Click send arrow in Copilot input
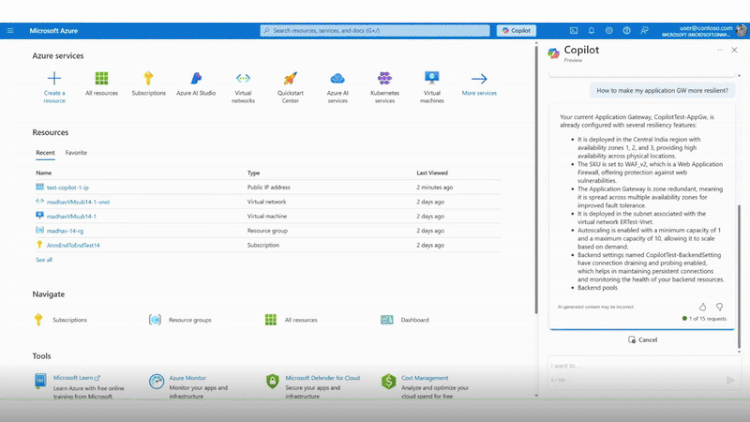The width and height of the screenshot is (750, 422). click(730, 380)
